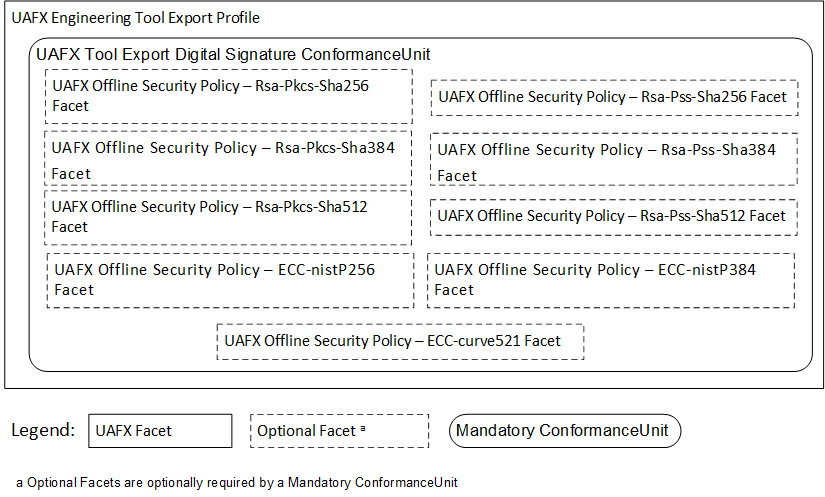Click the ECC-curve521 Facet box

tap(400, 342)
